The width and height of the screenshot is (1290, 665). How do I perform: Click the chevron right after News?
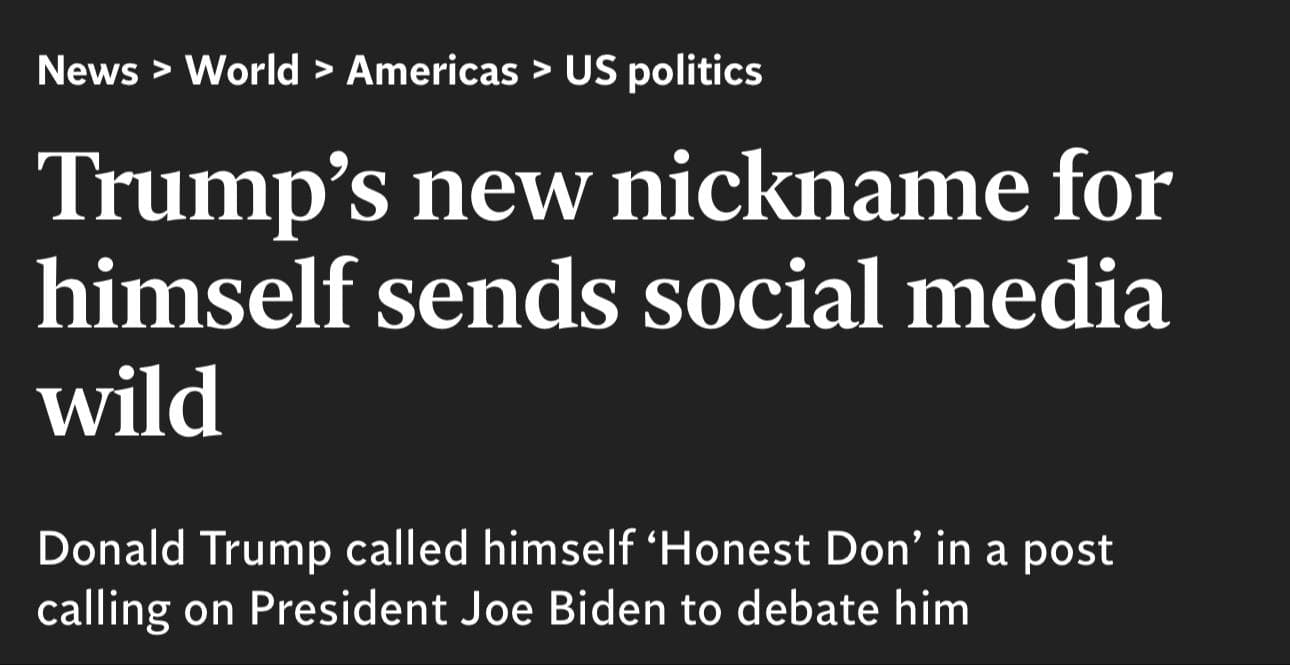point(162,72)
